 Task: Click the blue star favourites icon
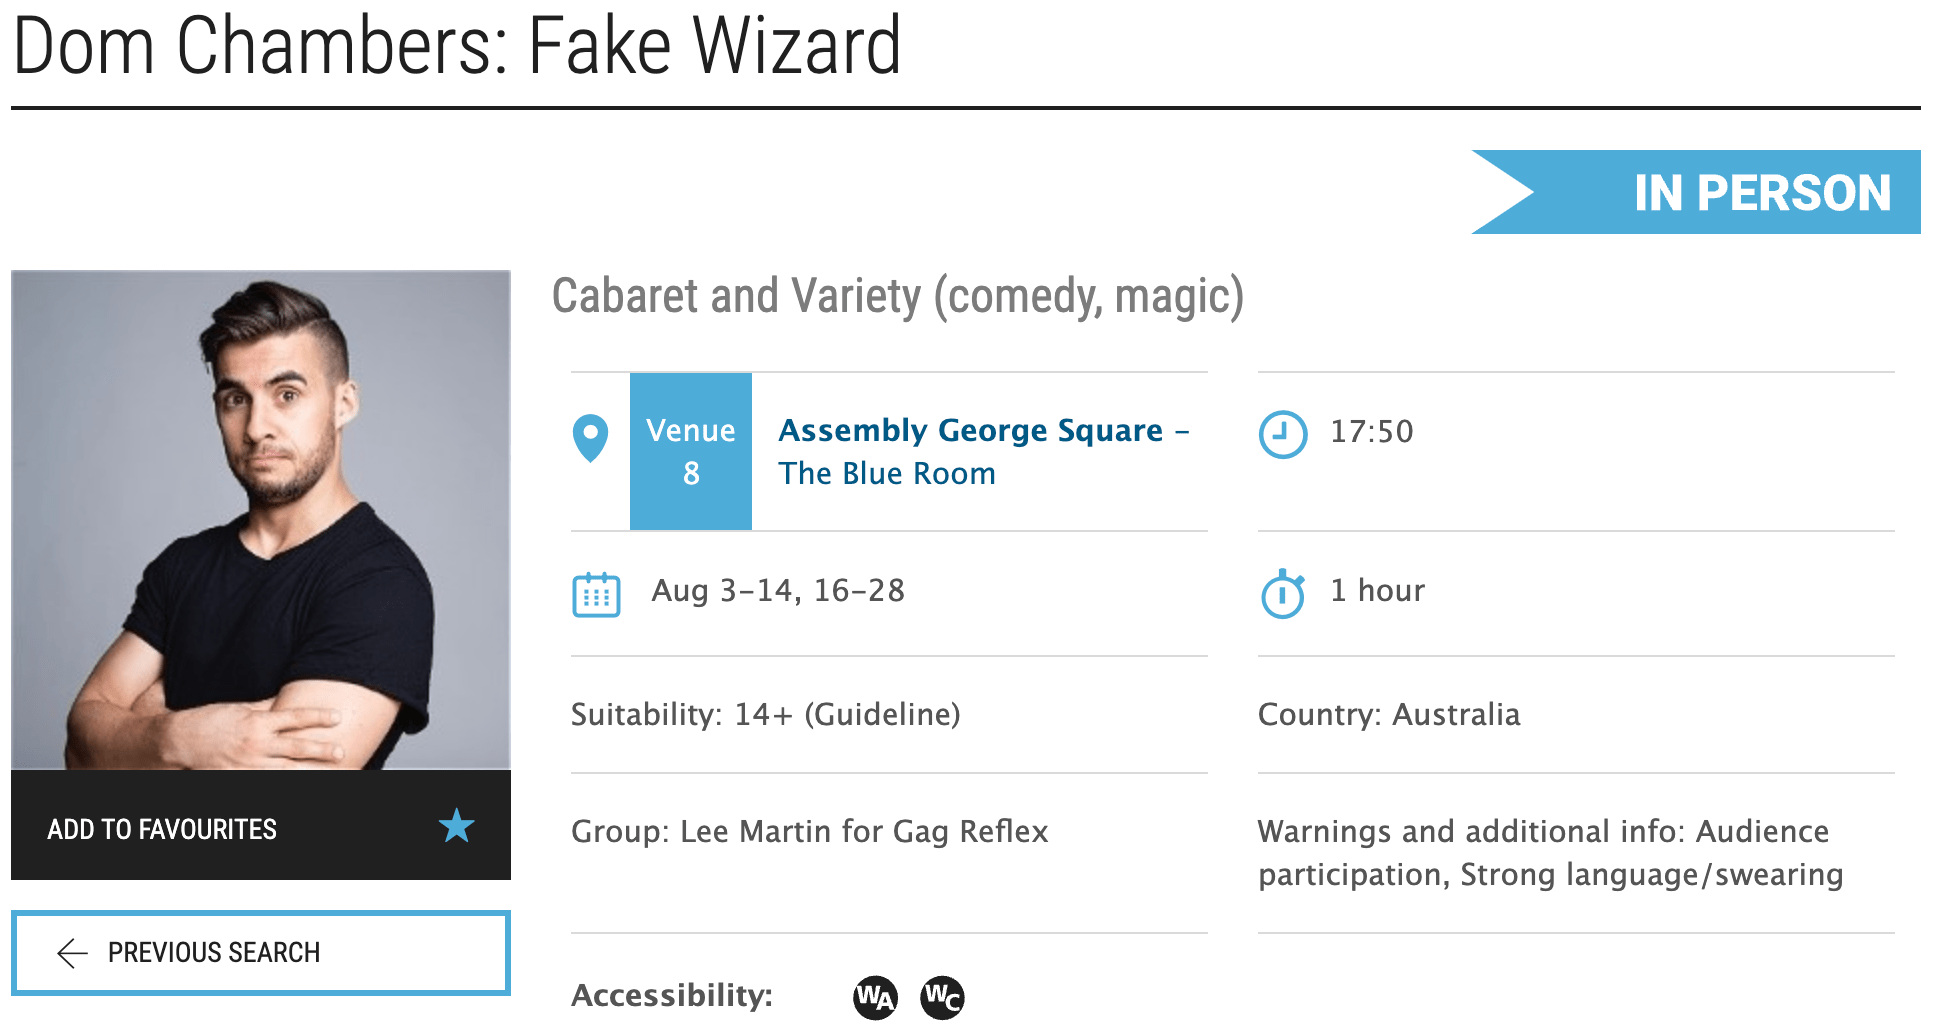(x=456, y=826)
